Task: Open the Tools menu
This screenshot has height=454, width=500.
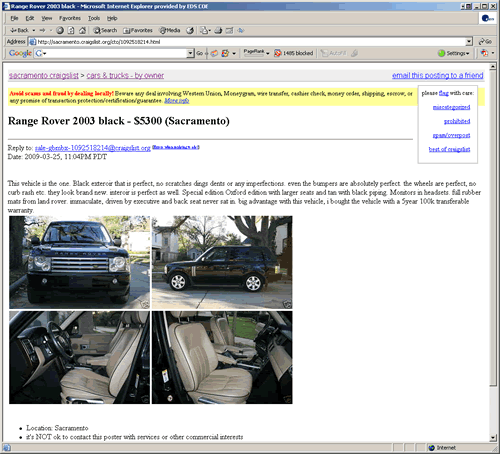Action: coord(94,18)
